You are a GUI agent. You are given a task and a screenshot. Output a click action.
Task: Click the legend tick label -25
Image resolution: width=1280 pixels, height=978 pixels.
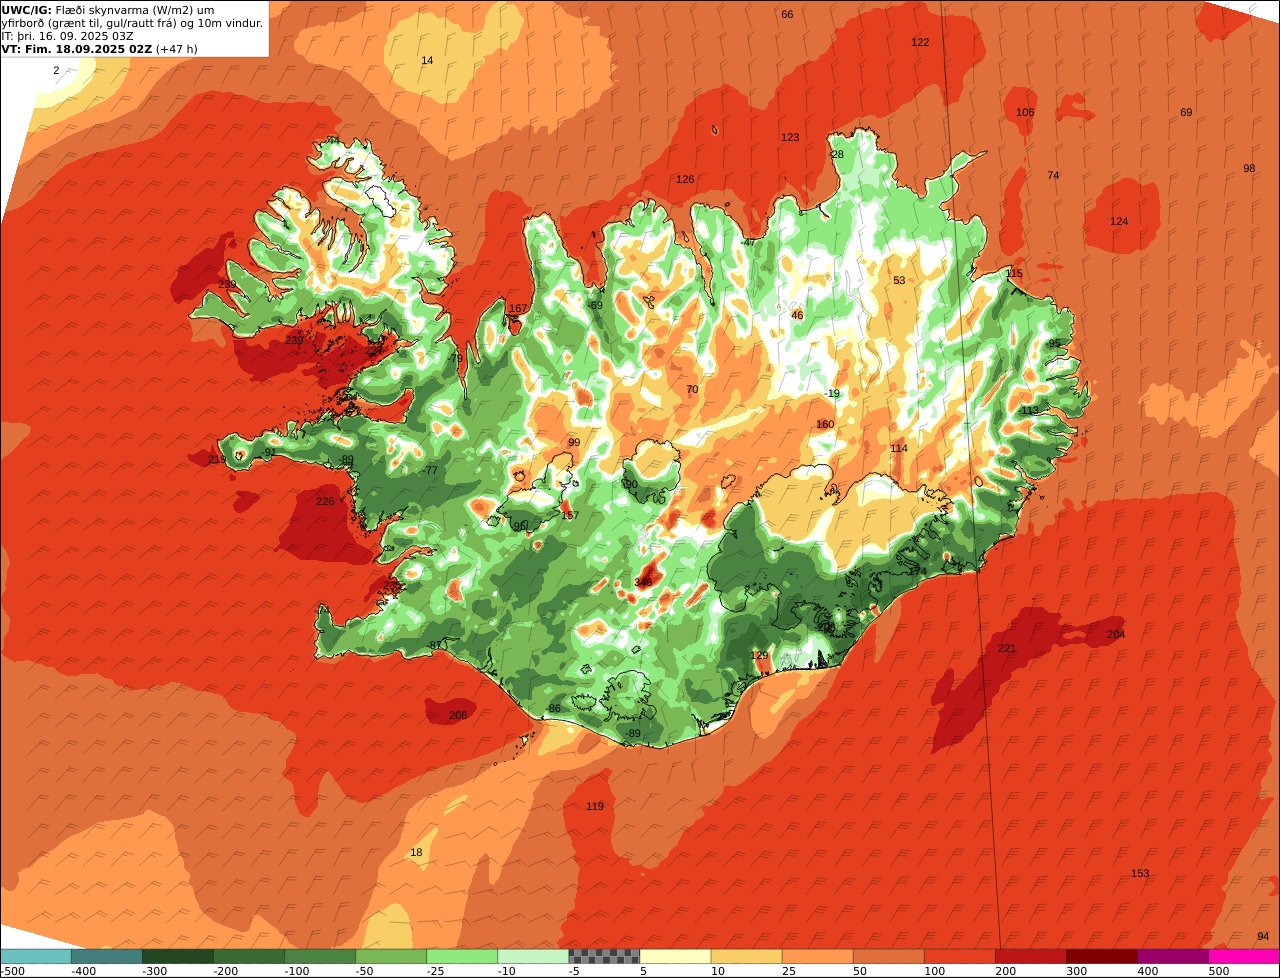point(438,971)
